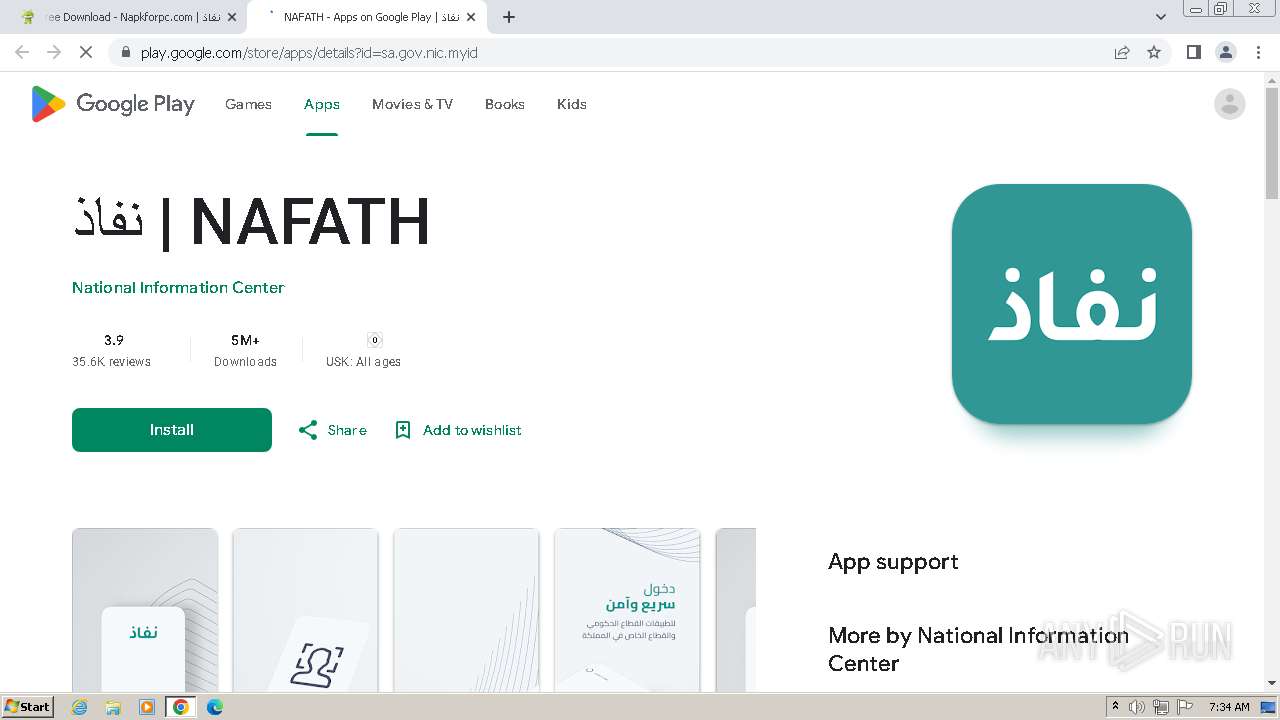Show hidden system tray icons
This screenshot has height=720, width=1280.
1115,707
